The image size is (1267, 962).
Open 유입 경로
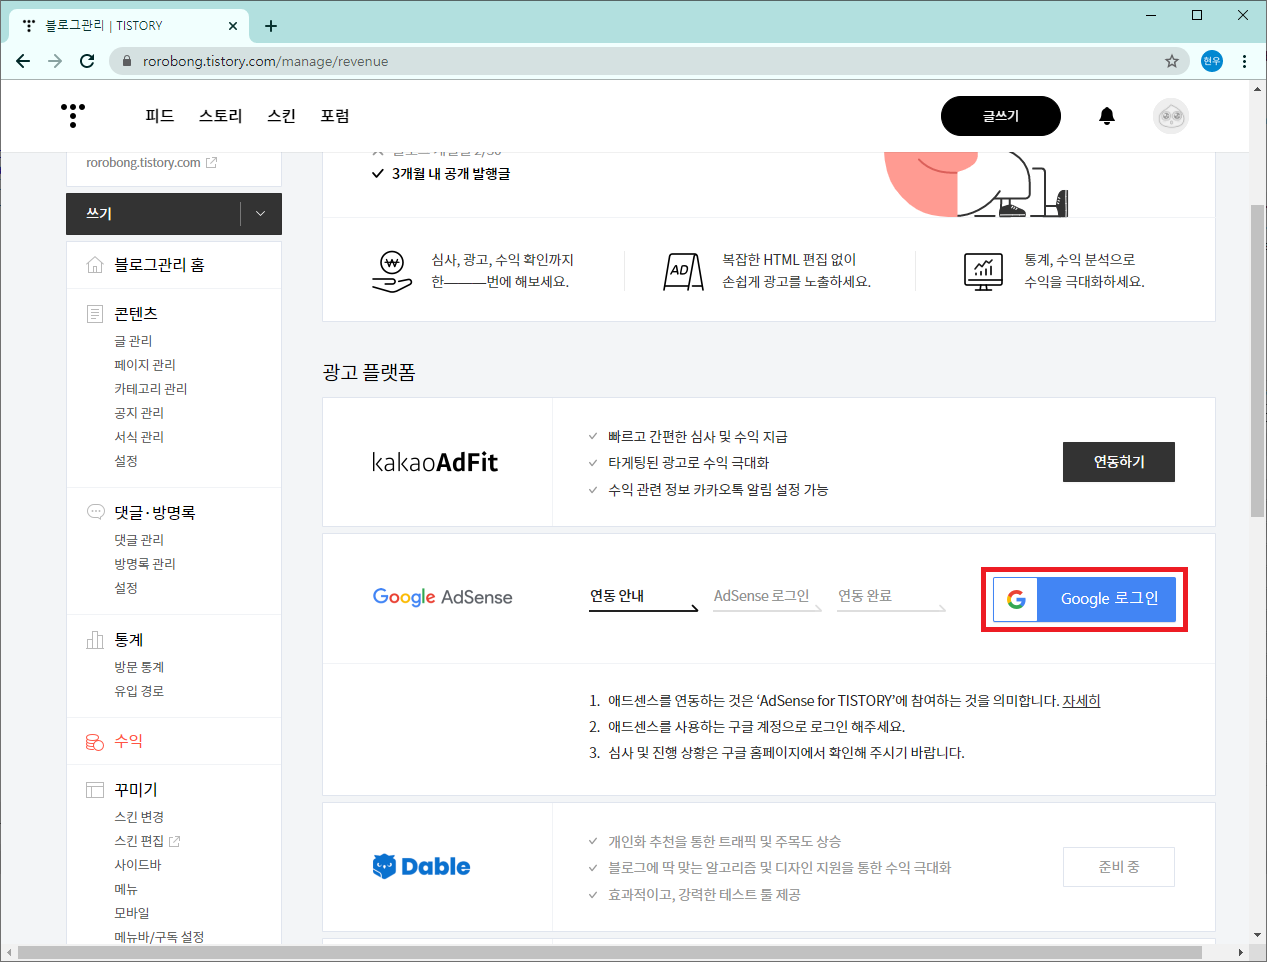(139, 691)
